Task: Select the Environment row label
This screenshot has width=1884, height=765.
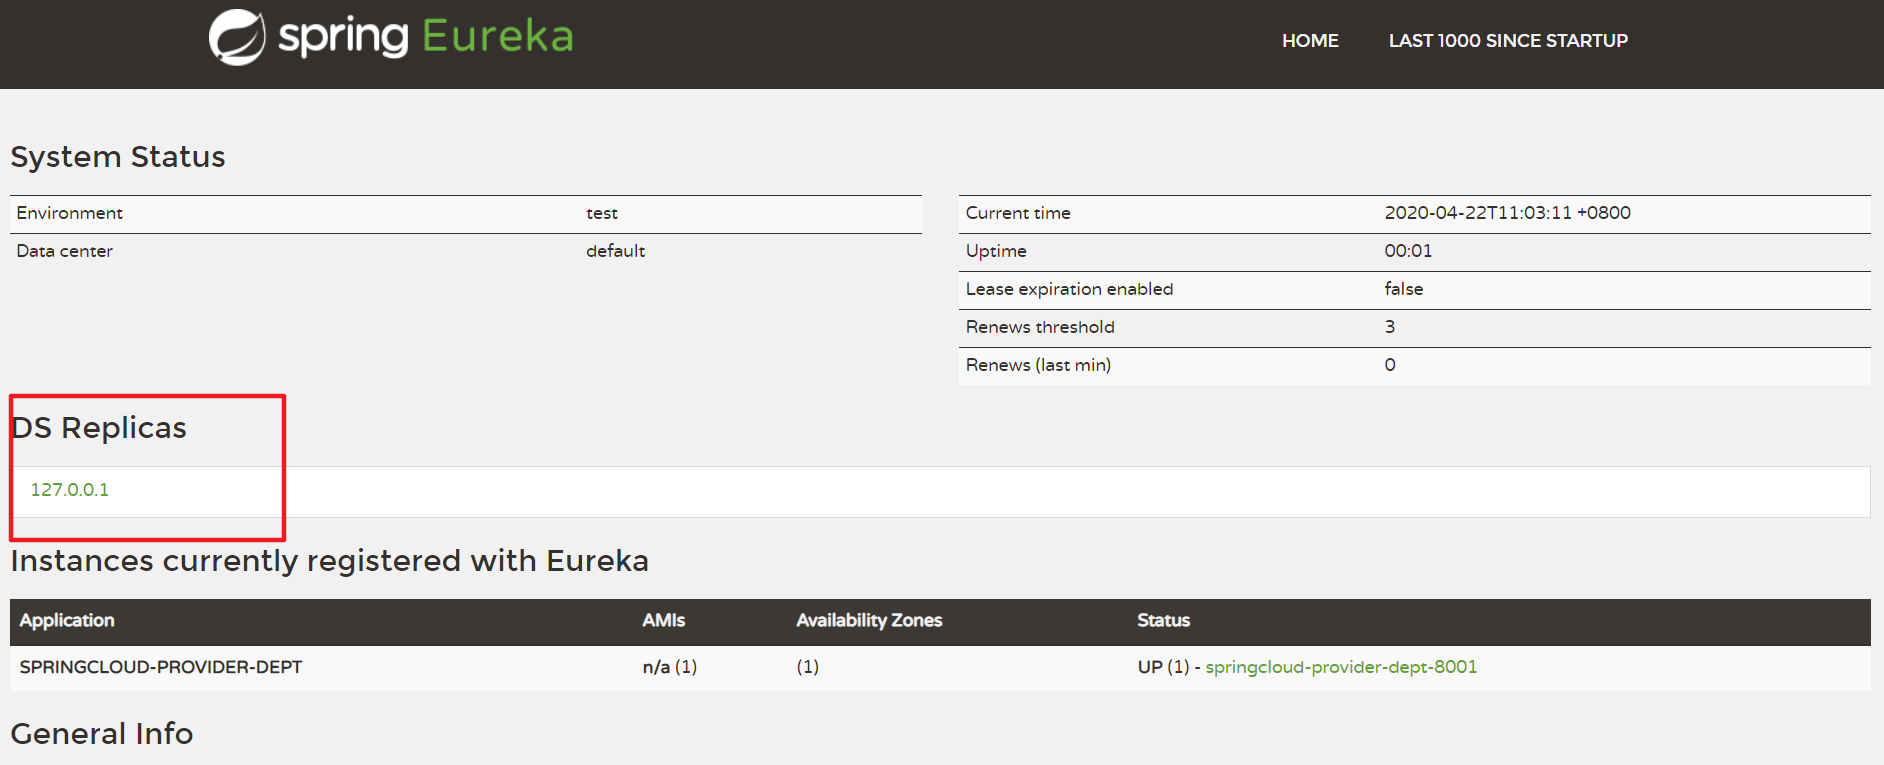Action: [x=70, y=213]
